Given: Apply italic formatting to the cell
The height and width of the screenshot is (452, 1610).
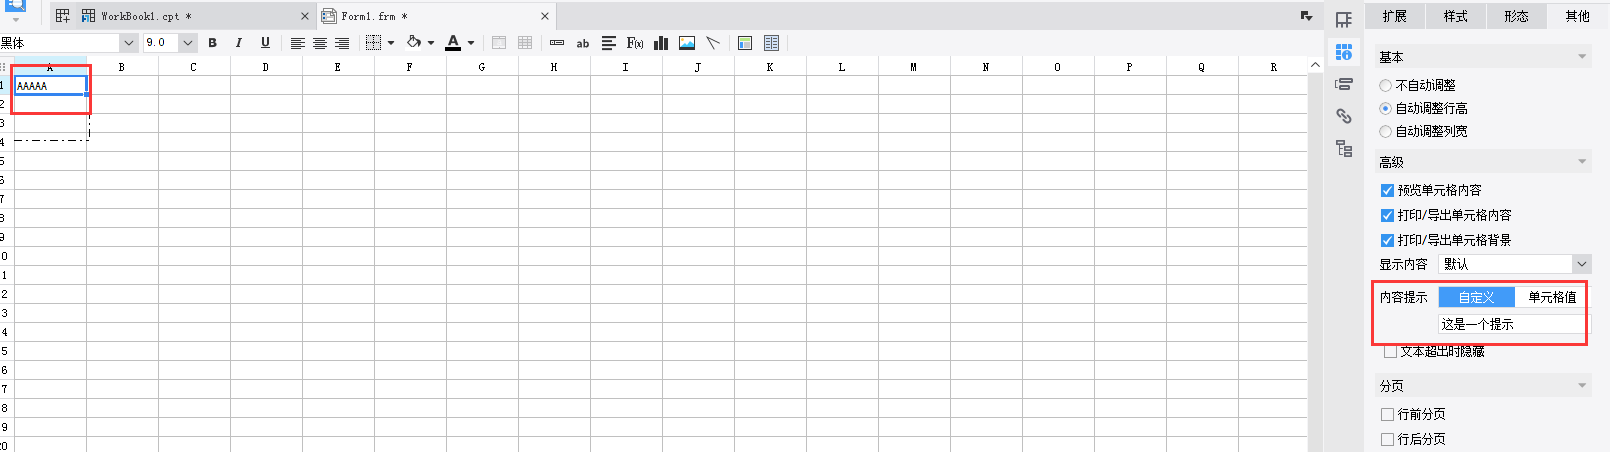Looking at the screenshot, I should tap(238, 43).
